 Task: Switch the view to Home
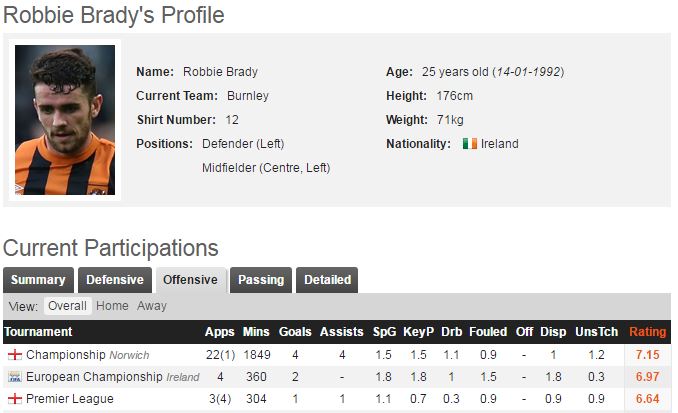click(112, 306)
